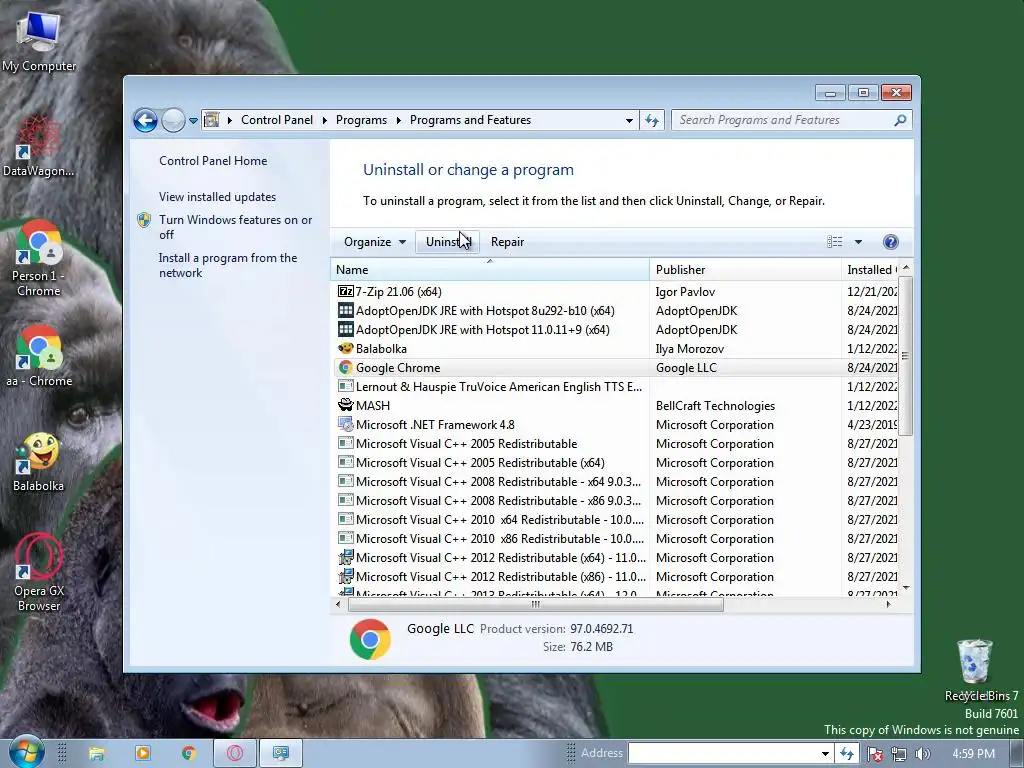
Task: Click the change view icon
Action: (835, 242)
